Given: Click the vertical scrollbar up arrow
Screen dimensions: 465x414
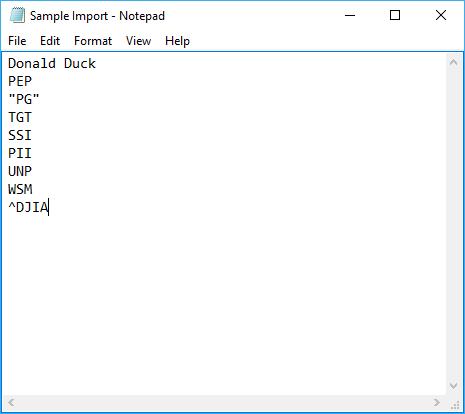Looking at the screenshot, I should pos(453,62).
